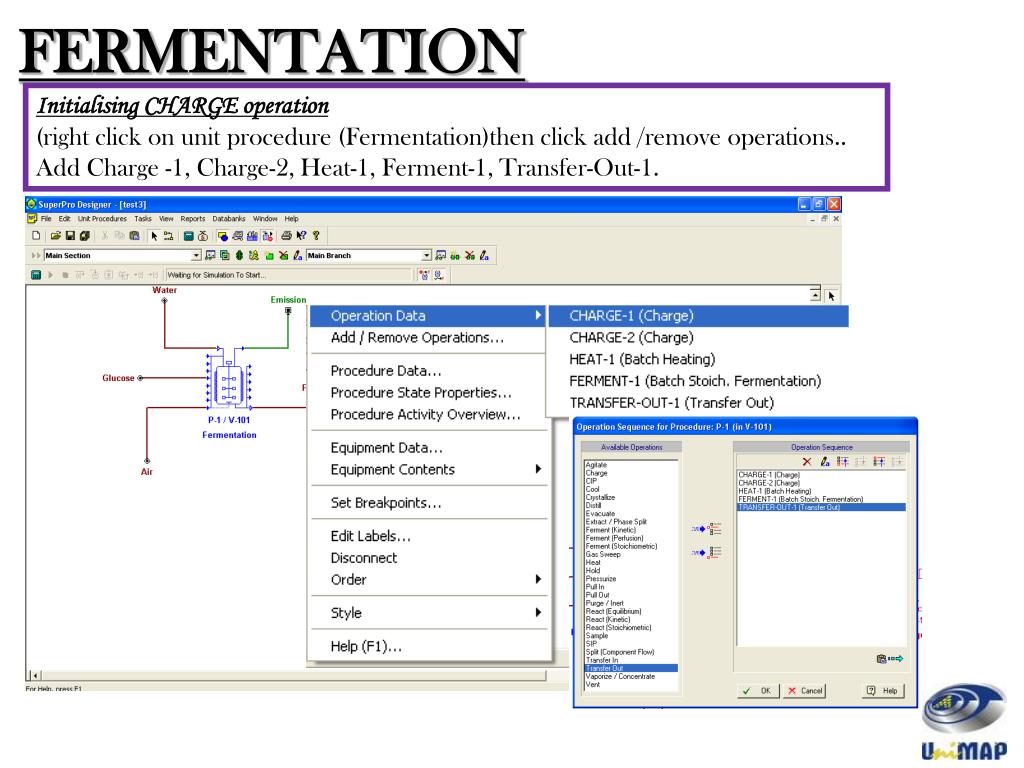Open the Reports menu

(x=193, y=219)
